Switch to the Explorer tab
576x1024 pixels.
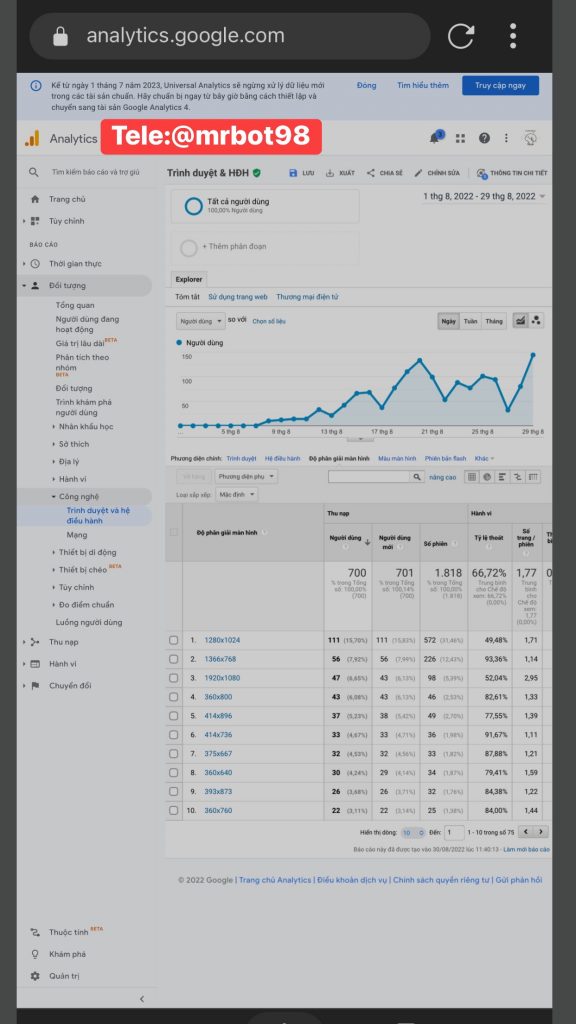[189, 280]
